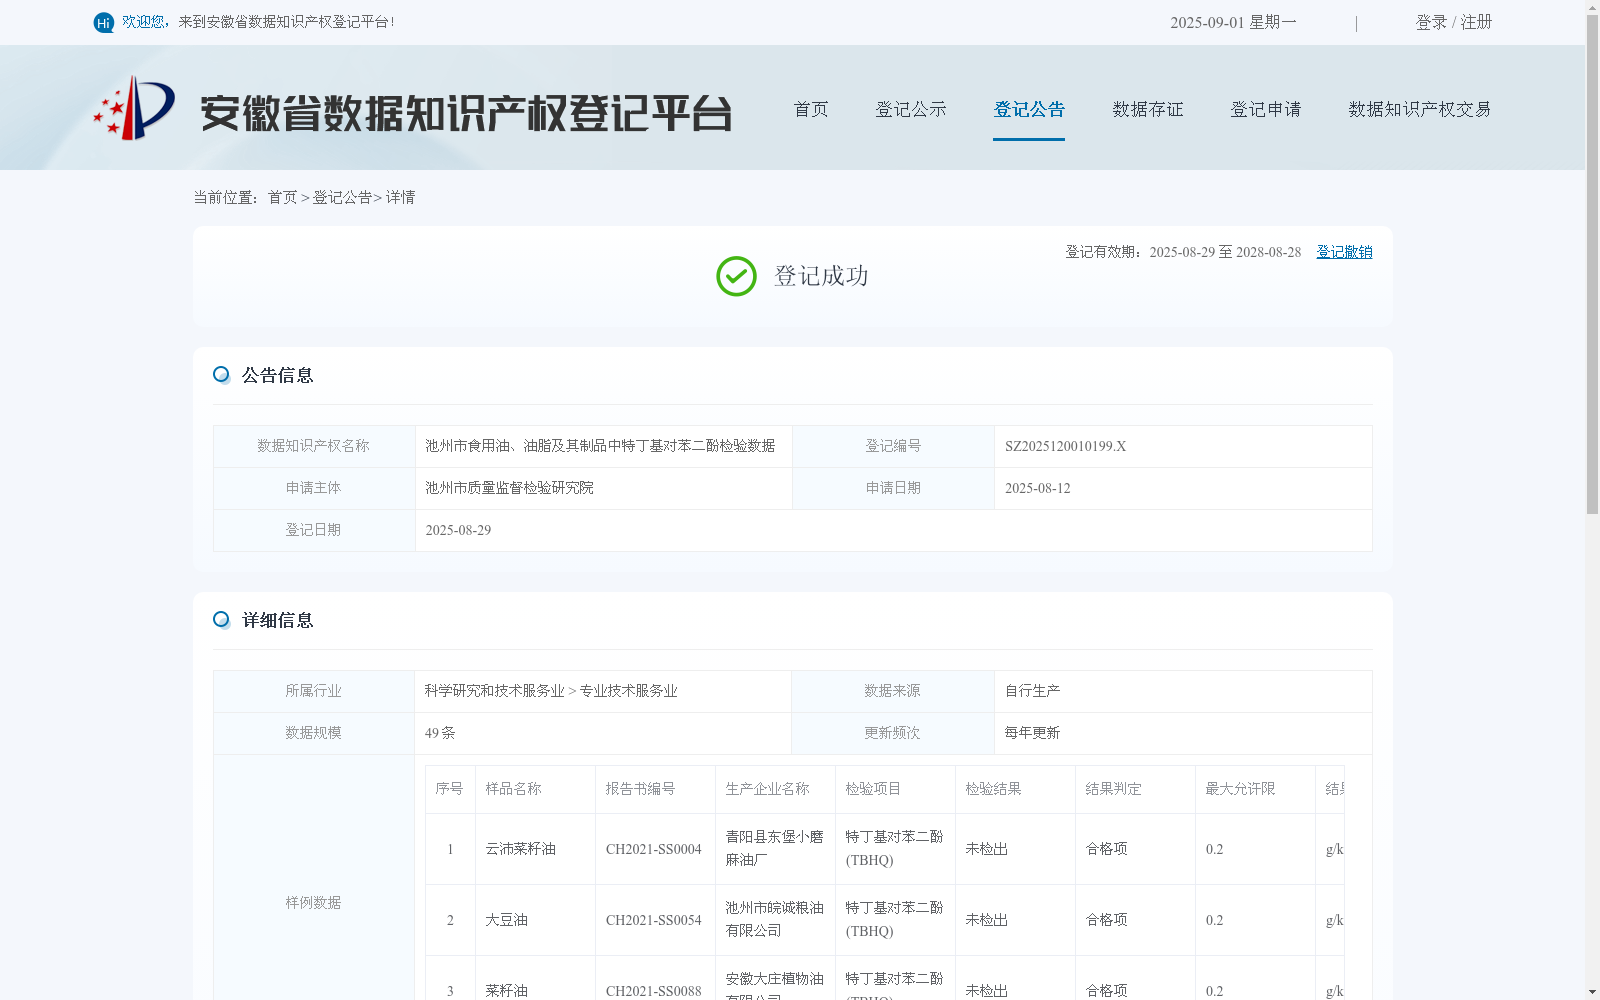The height and width of the screenshot is (1000, 1600).
Task: Click the 安徽省数据知识产权登记平台 title
Action: click(x=466, y=113)
